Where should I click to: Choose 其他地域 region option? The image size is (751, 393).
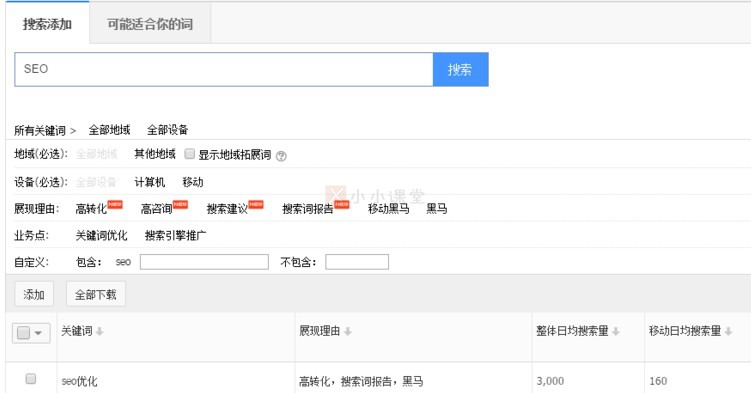155,154
